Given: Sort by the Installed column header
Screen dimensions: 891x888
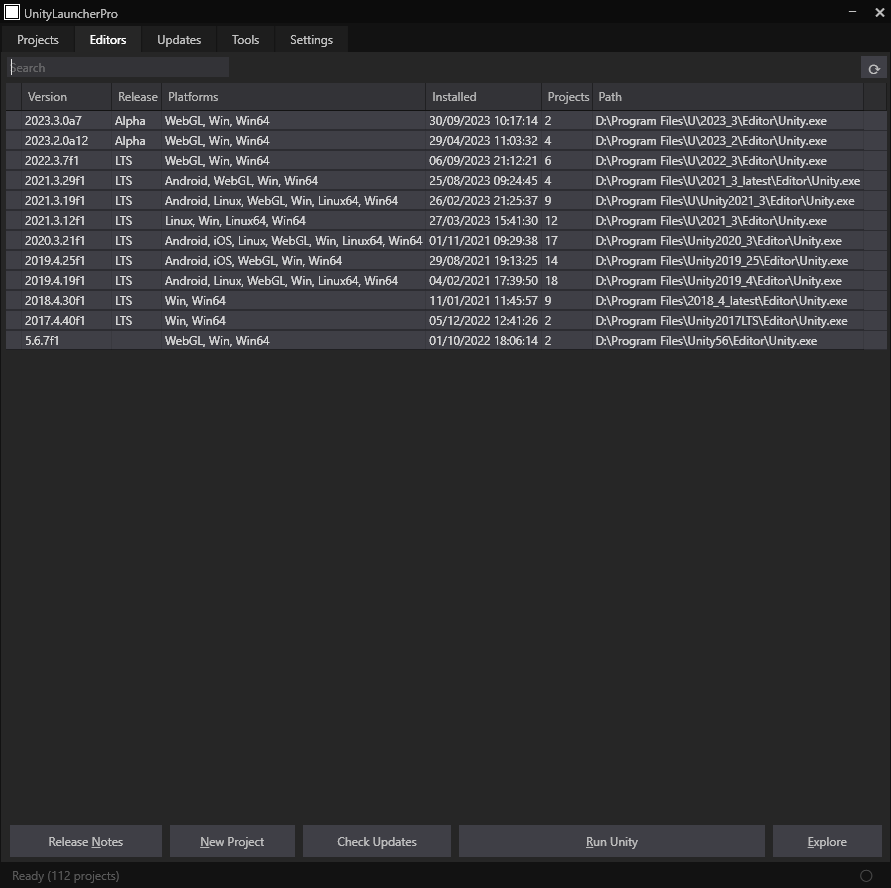Looking at the screenshot, I should 484,97.
